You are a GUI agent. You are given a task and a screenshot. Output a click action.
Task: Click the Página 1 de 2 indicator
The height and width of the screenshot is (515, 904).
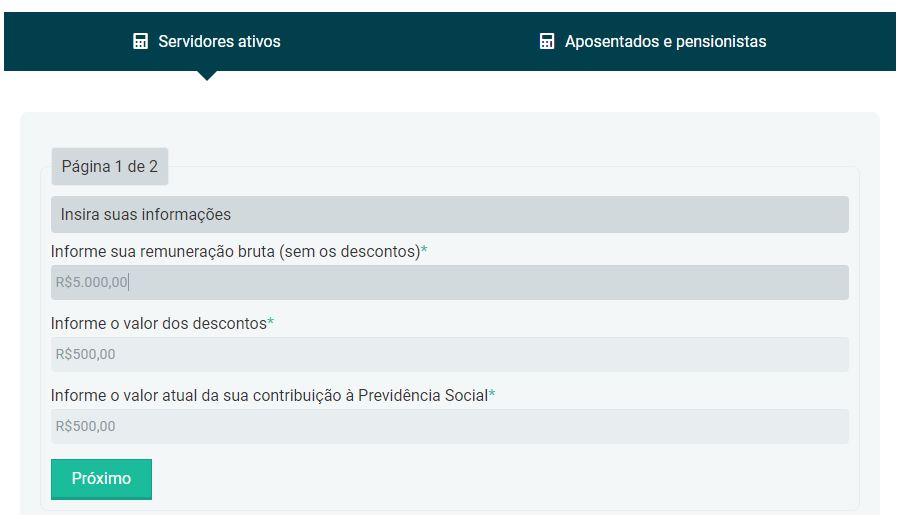pos(110,167)
